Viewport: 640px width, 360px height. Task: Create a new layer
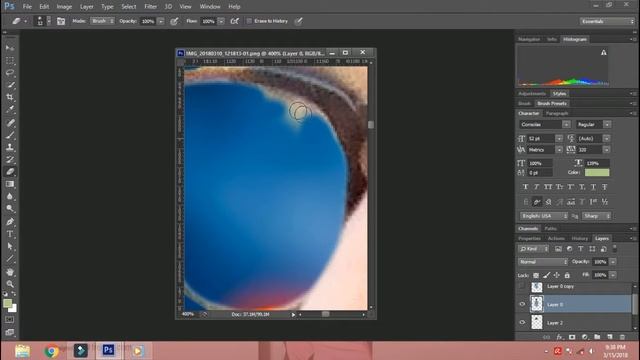tap(610, 337)
